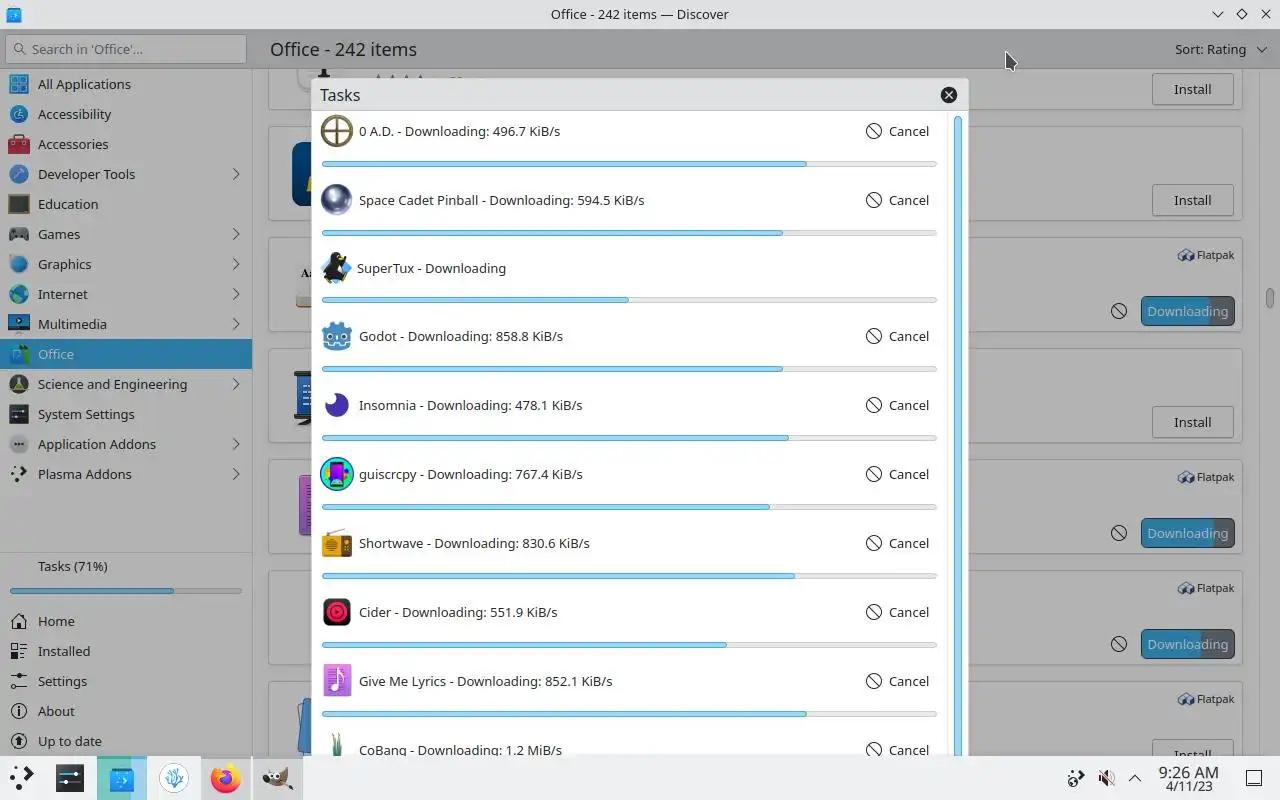
Task: Click the muted volume tray icon
Action: (1106, 778)
